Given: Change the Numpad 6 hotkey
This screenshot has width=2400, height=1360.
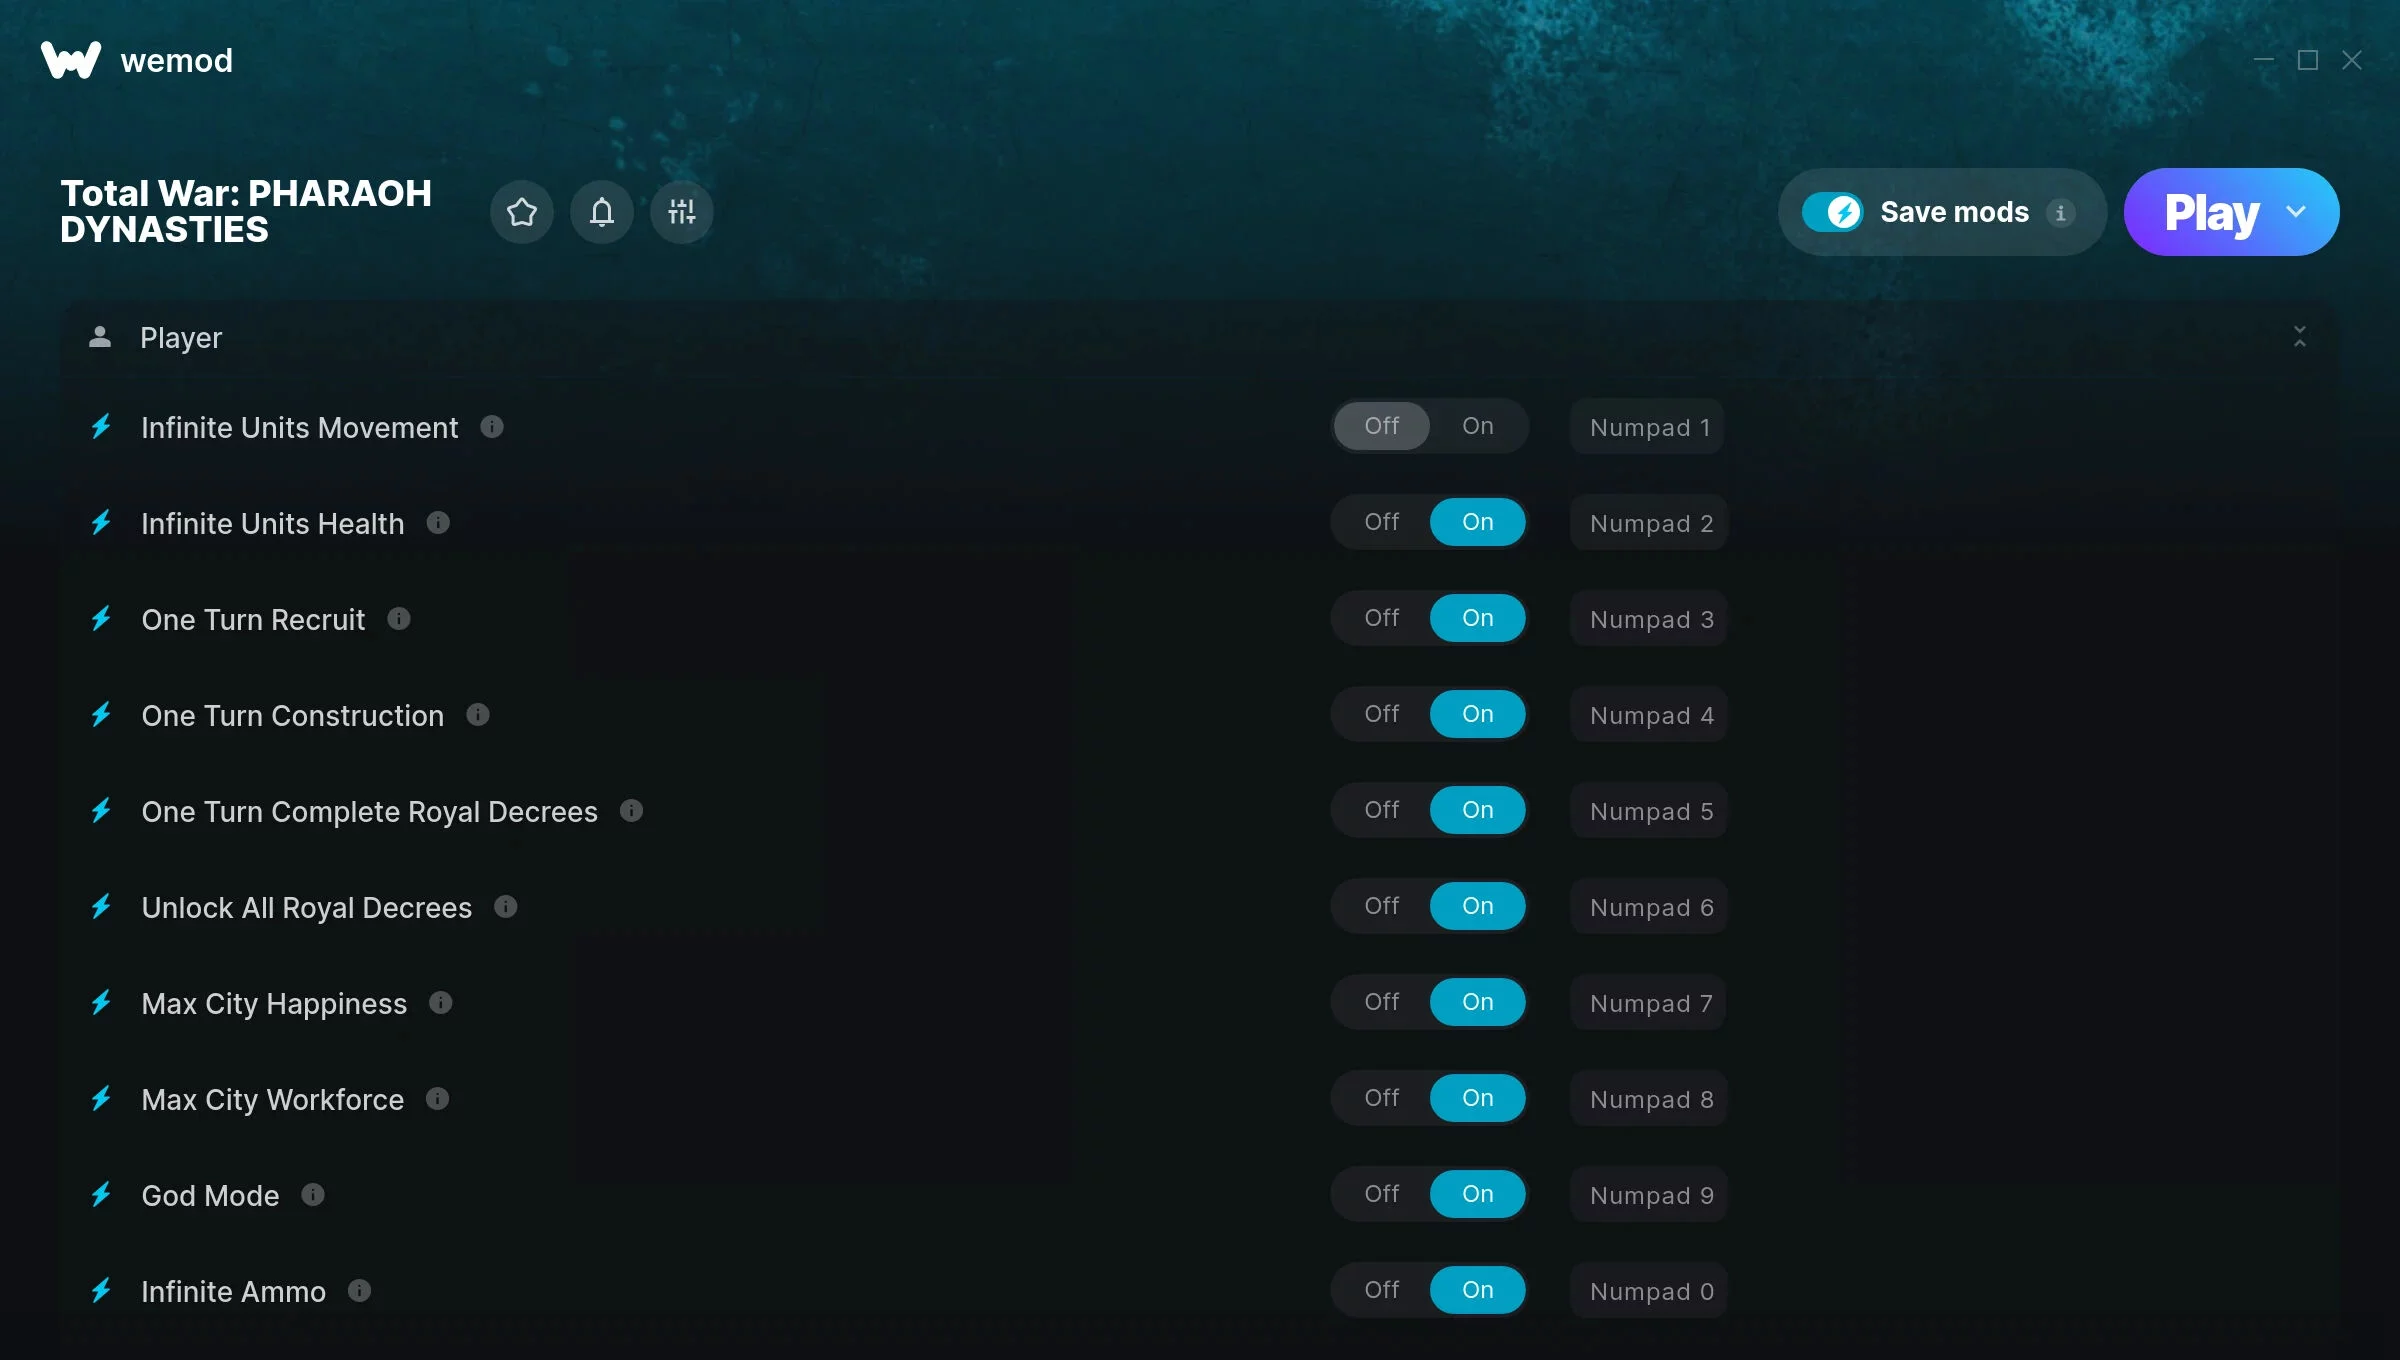Looking at the screenshot, I should [1649, 907].
